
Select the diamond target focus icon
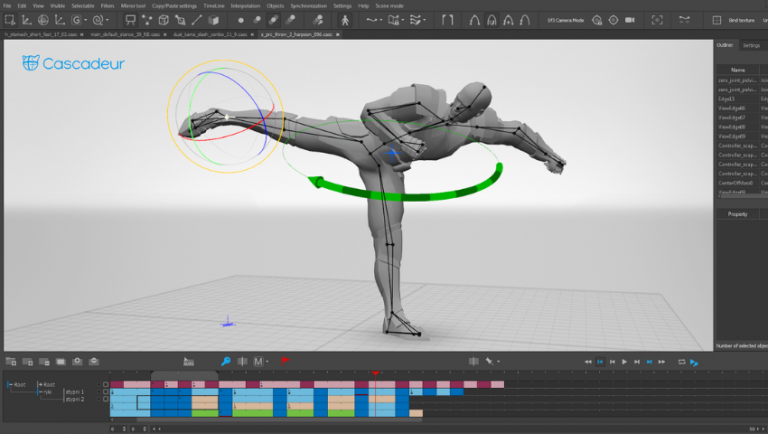click(x=613, y=20)
